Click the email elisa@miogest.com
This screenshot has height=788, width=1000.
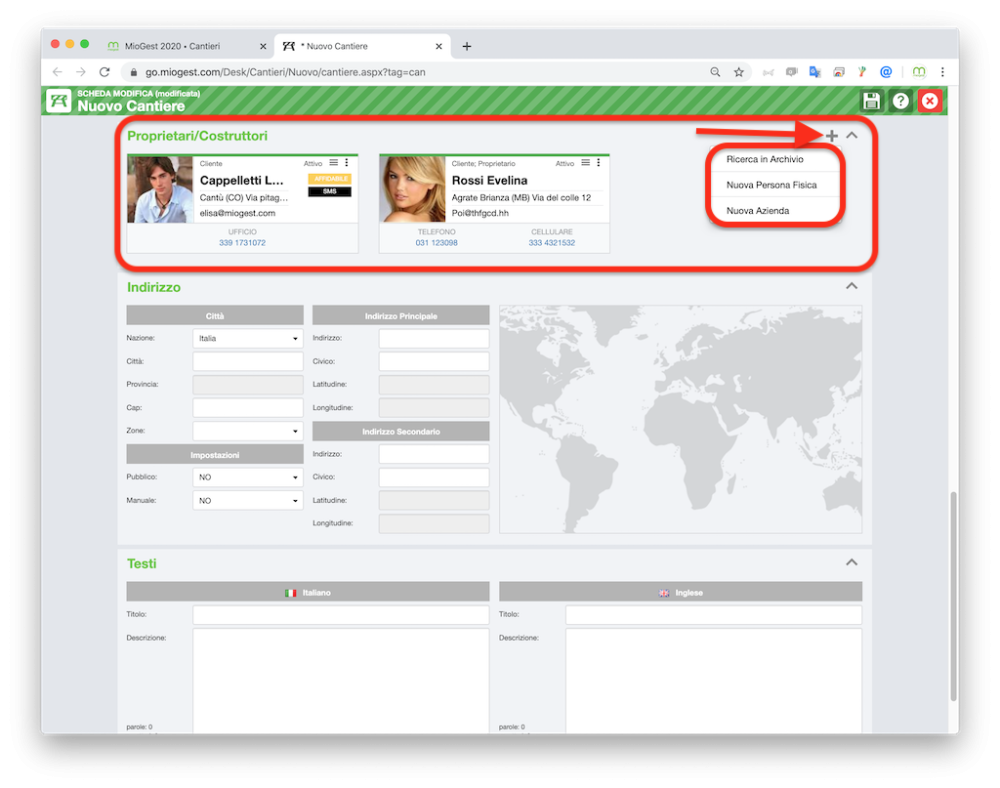coord(237,213)
